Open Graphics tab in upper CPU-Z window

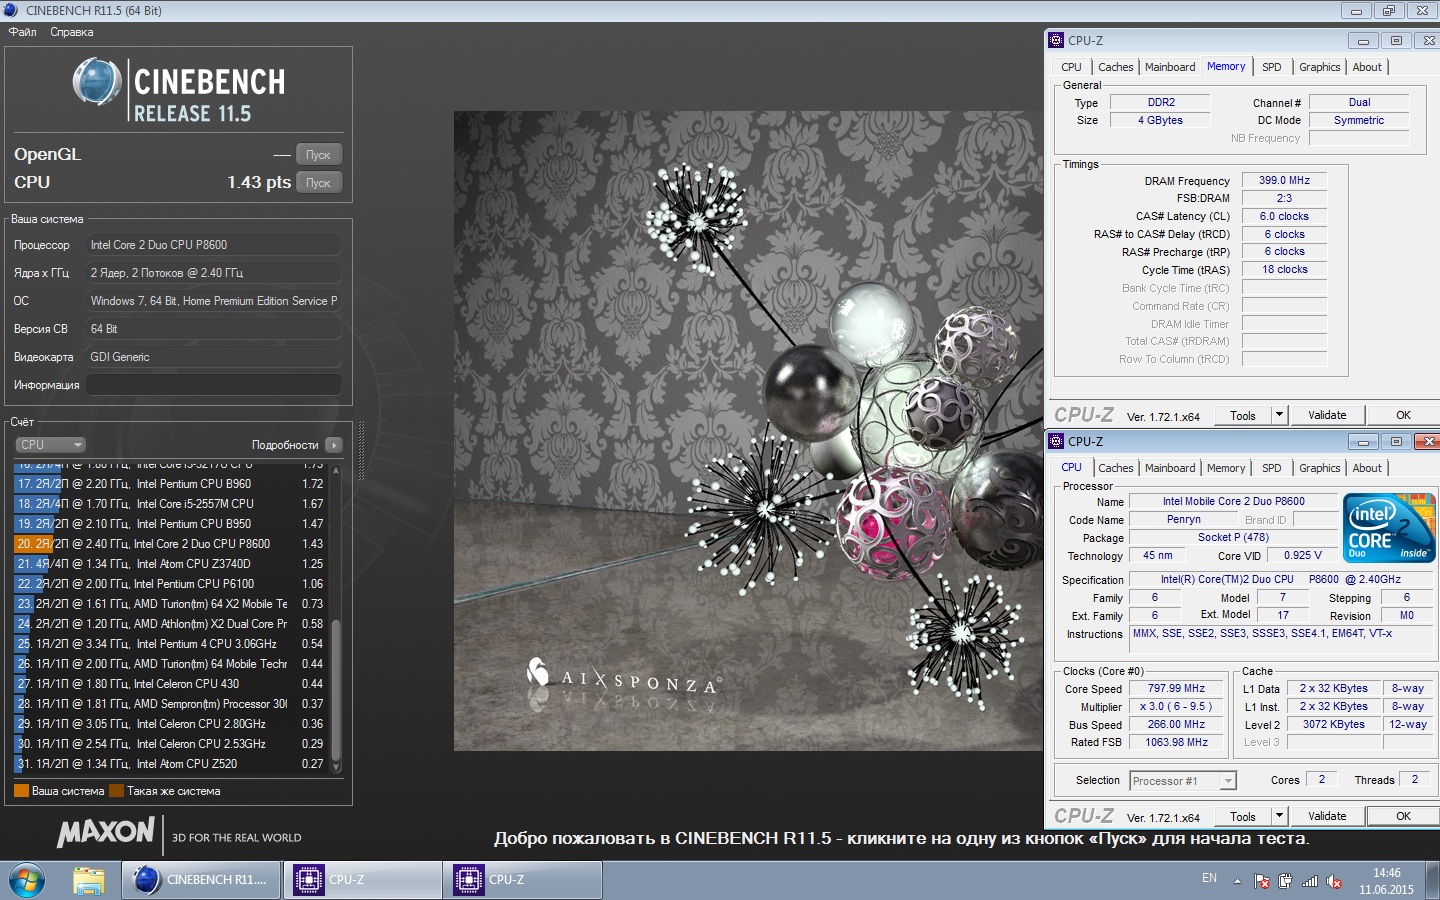tap(1320, 67)
